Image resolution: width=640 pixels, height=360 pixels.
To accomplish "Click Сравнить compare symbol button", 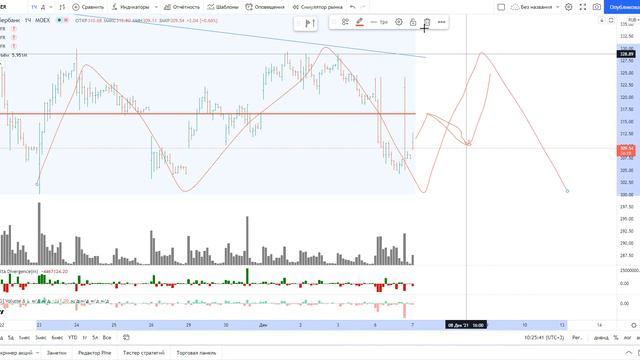I will [x=88, y=7].
